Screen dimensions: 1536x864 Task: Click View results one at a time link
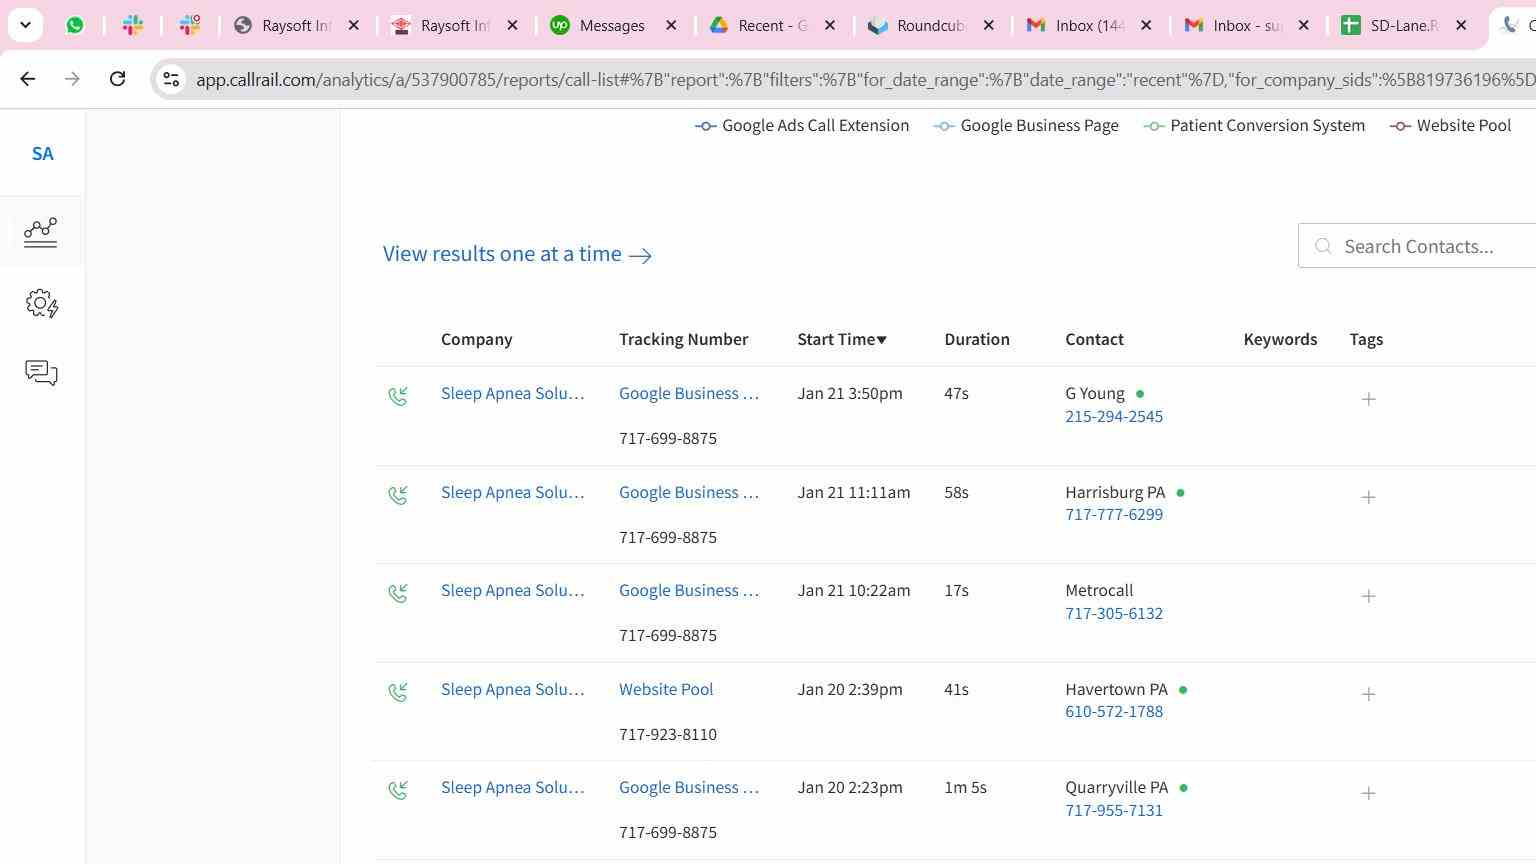click(x=517, y=254)
